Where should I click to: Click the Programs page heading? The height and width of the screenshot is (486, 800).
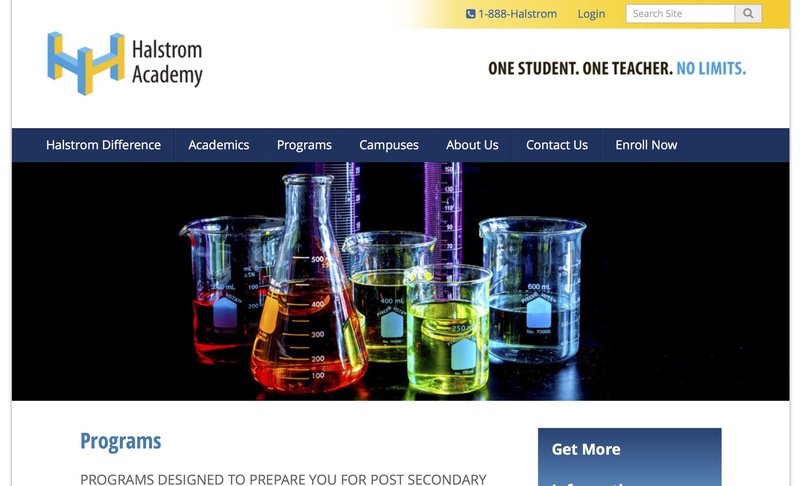[x=120, y=441]
